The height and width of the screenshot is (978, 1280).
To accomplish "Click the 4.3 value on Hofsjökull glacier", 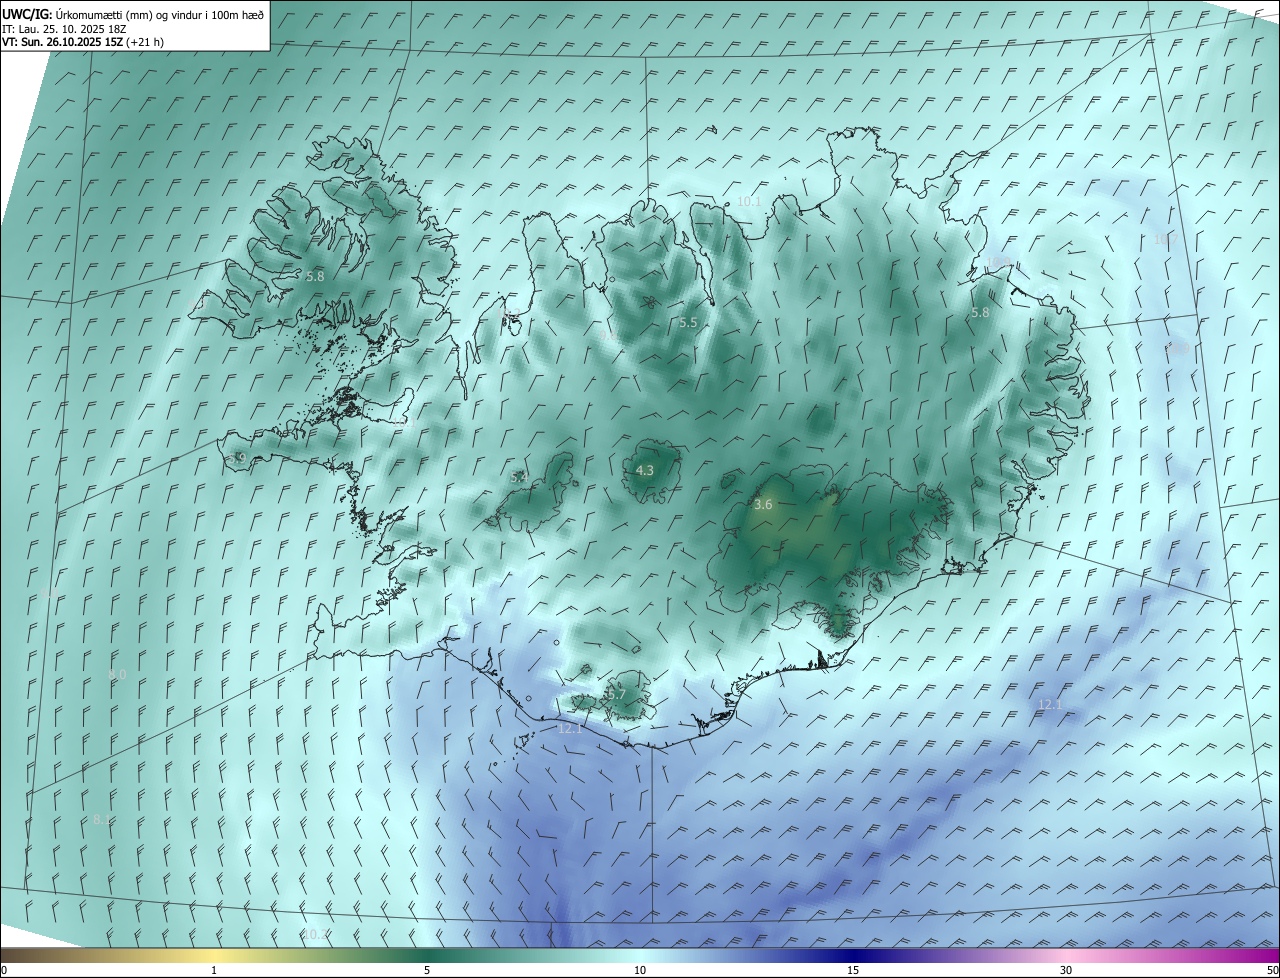I will tap(645, 470).
